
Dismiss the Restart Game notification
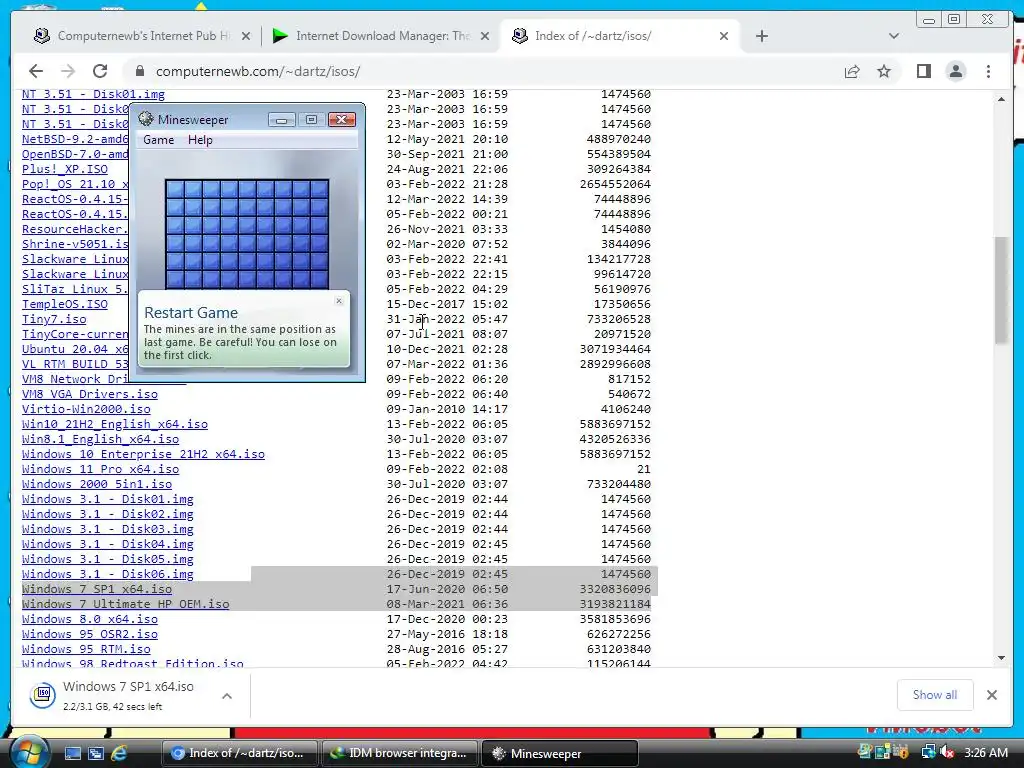pyautogui.click(x=338, y=300)
